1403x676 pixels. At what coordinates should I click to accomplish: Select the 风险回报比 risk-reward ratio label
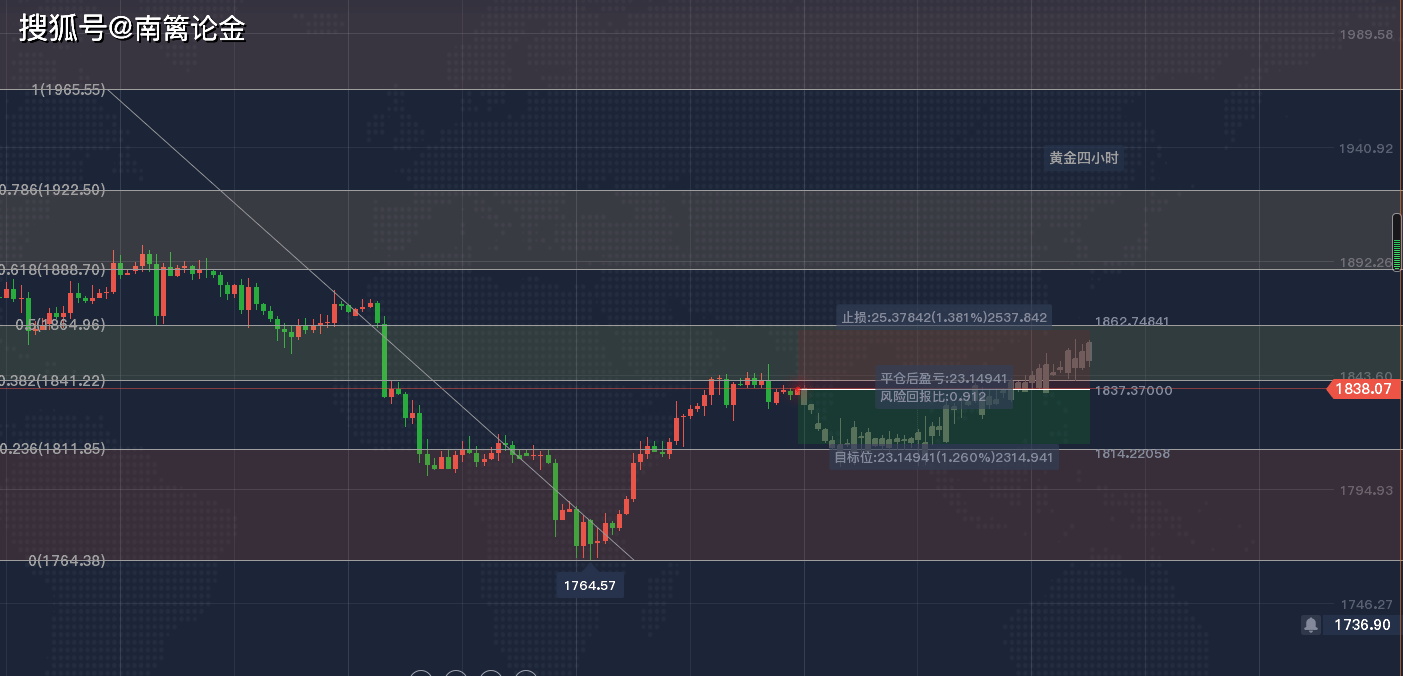click(x=932, y=397)
